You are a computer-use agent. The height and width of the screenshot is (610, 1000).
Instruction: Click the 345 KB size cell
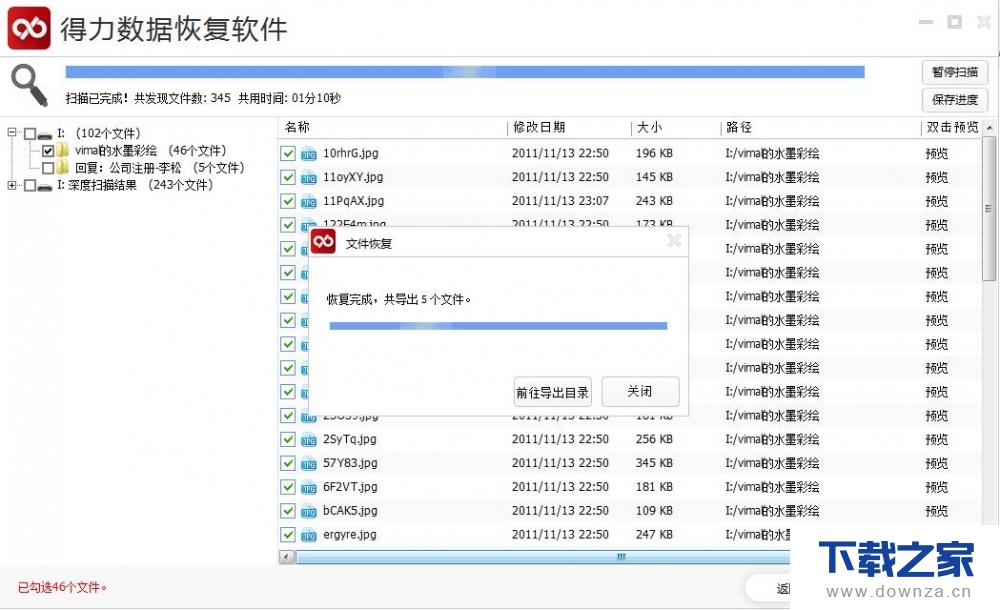pos(654,463)
